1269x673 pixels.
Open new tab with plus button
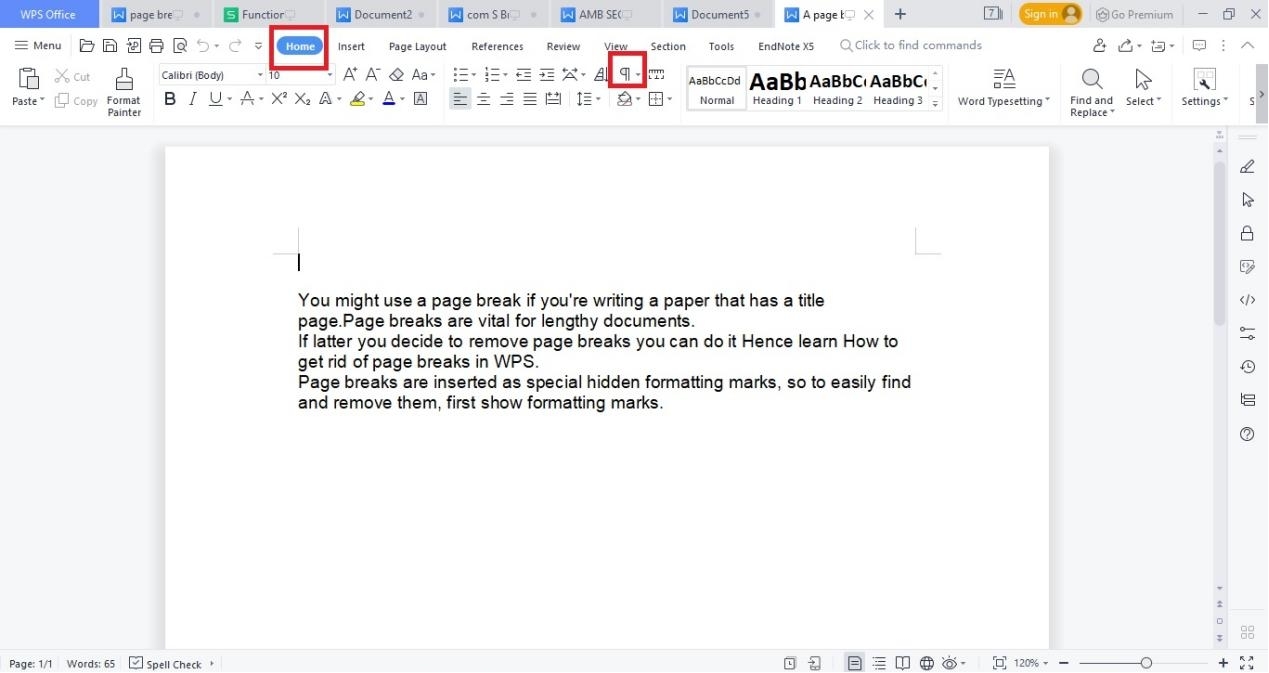pyautogui.click(x=900, y=14)
